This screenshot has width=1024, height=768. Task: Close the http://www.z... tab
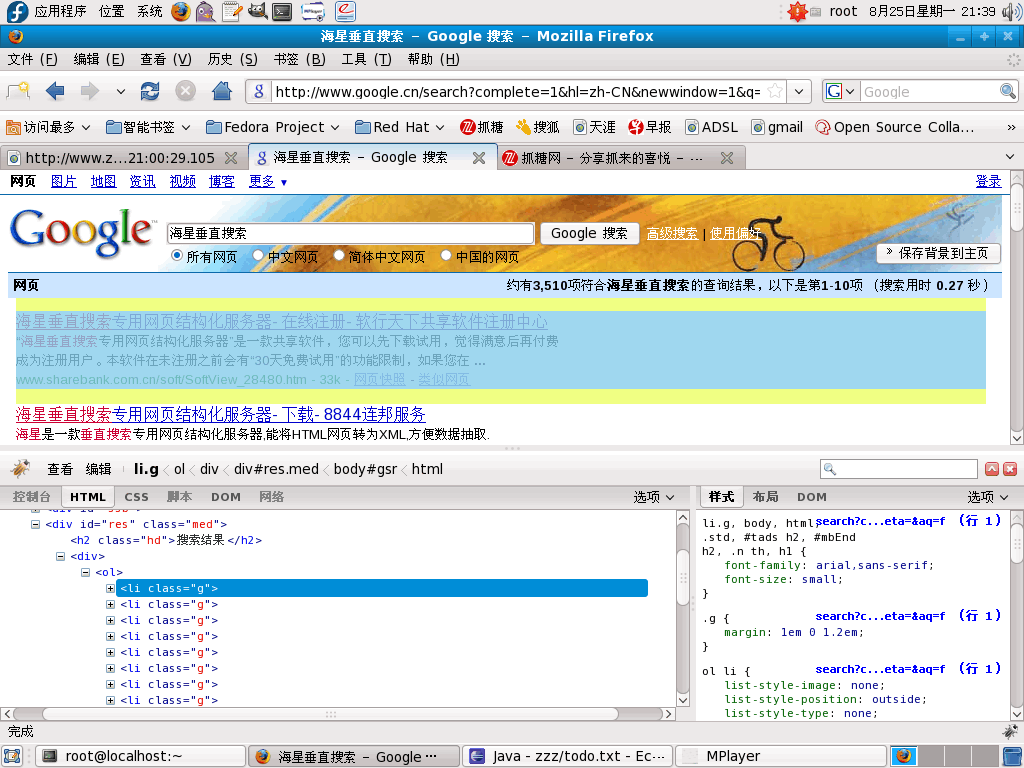(231, 158)
